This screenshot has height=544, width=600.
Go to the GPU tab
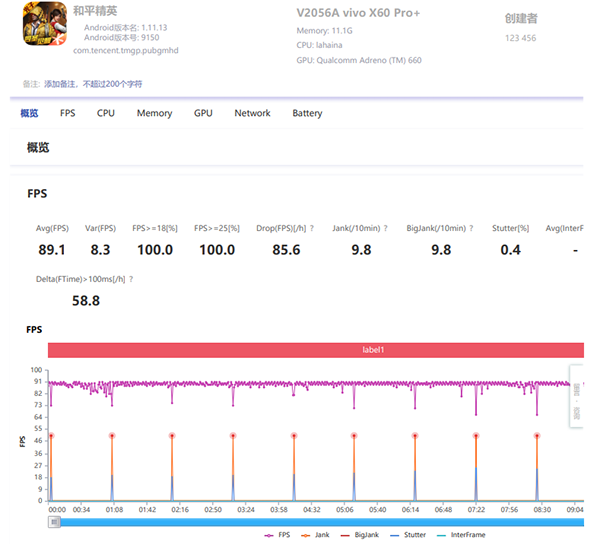(203, 113)
